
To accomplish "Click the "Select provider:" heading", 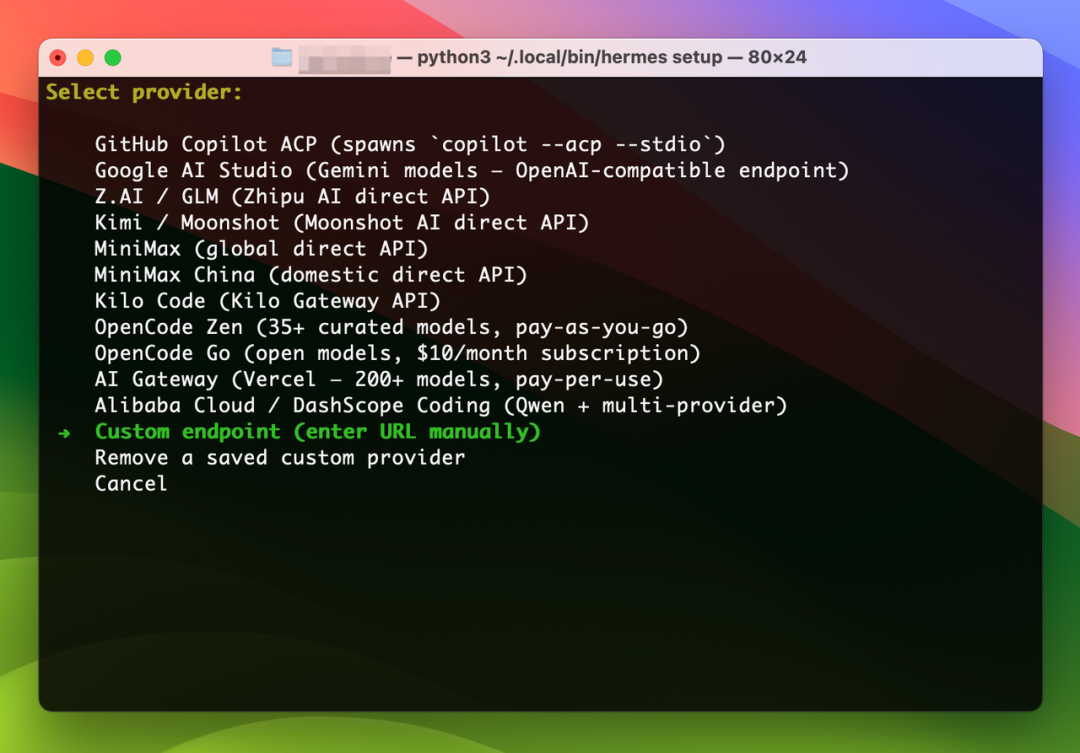I will click(x=144, y=92).
